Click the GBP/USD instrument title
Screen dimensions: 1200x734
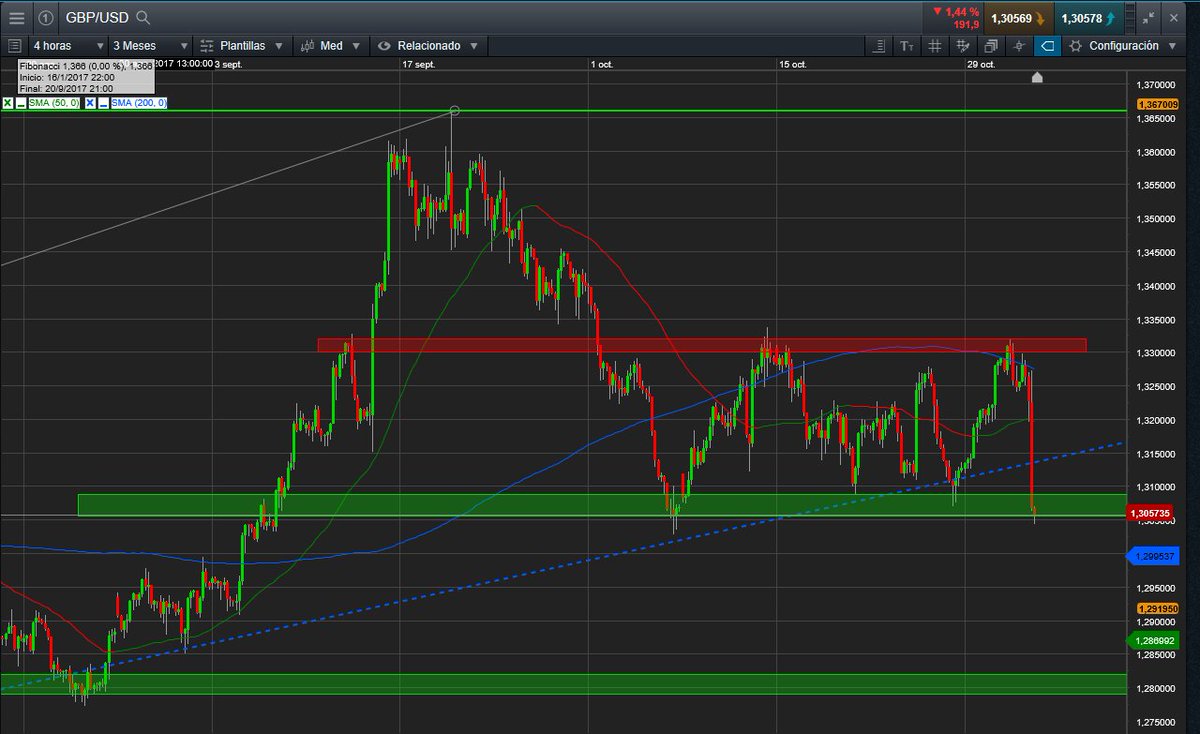pos(97,17)
